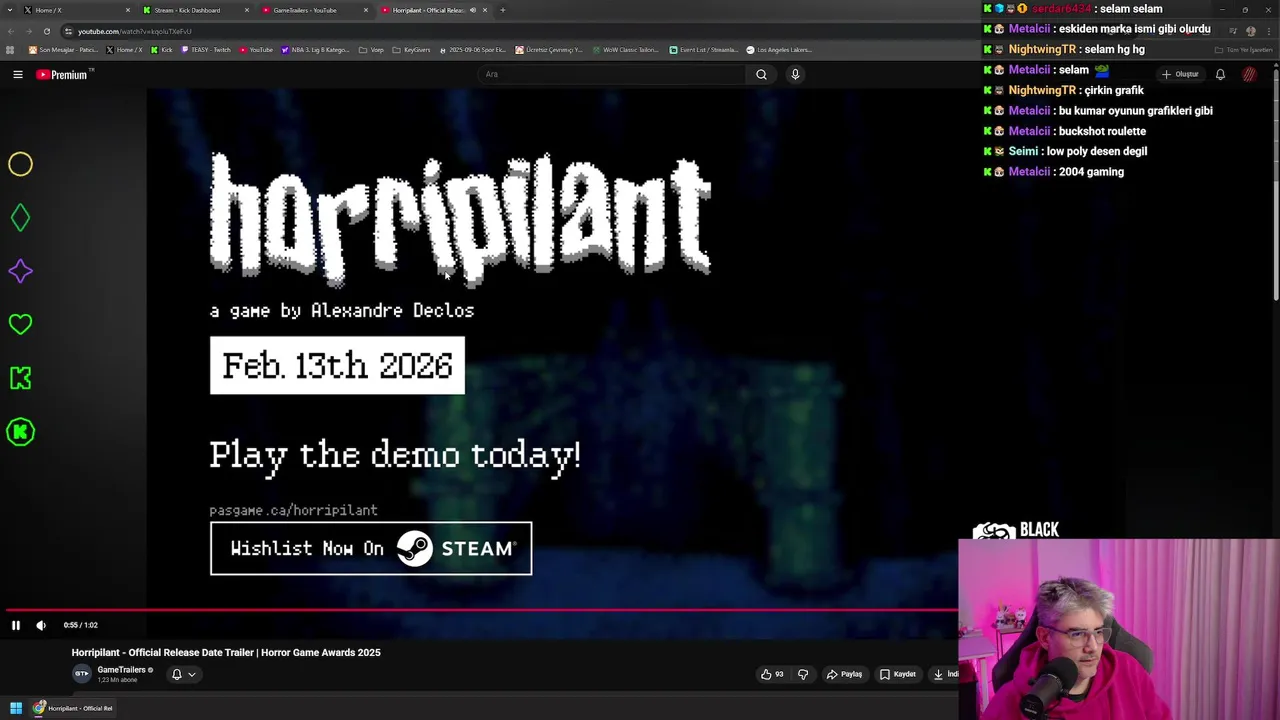Screen dimensions: 1280x720
Task: Open GameTrailers channel avatar
Action: [82, 673]
